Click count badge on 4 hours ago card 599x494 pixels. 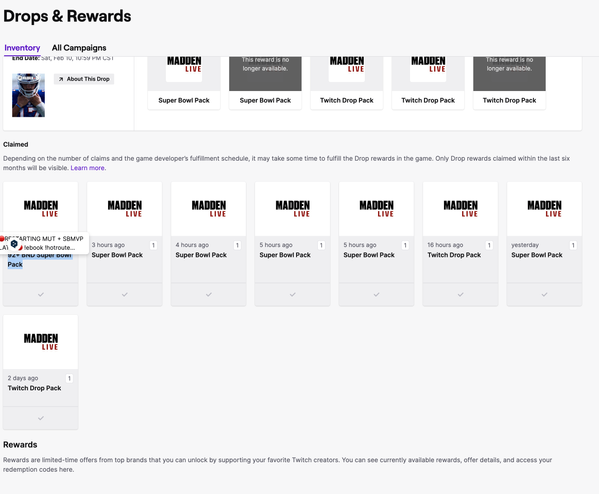pos(237,245)
